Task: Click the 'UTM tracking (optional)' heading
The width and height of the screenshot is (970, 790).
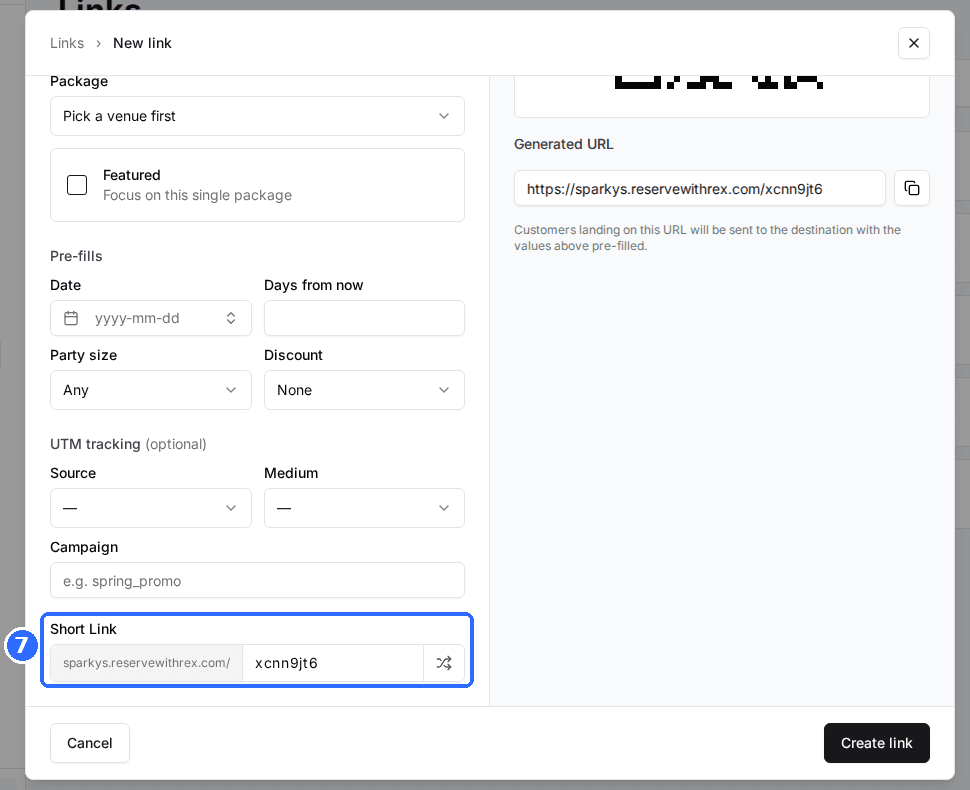Action: (x=128, y=444)
